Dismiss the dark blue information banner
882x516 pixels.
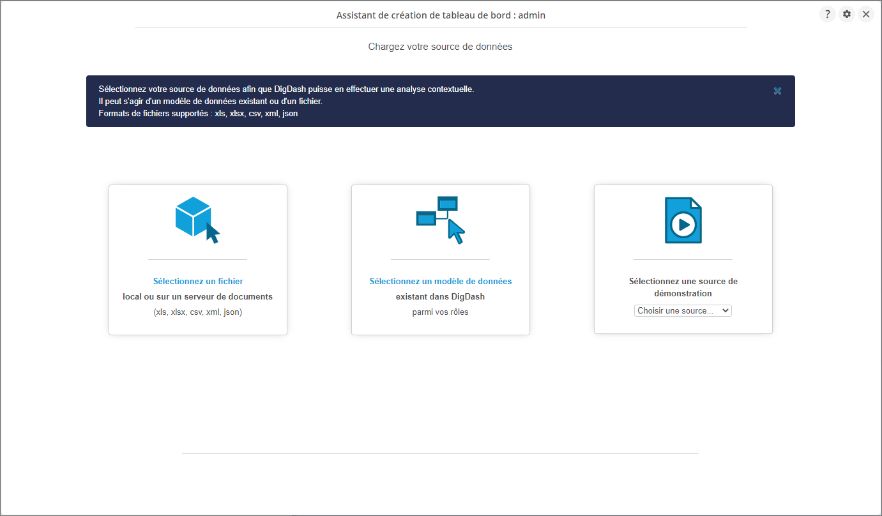point(777,91)
